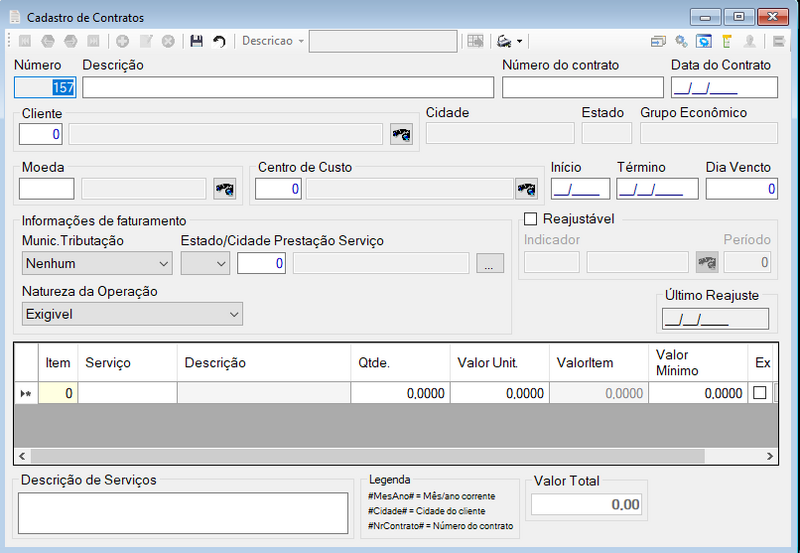Click the last record navigation icon
The image size is (800, 553).
point(93,41)
